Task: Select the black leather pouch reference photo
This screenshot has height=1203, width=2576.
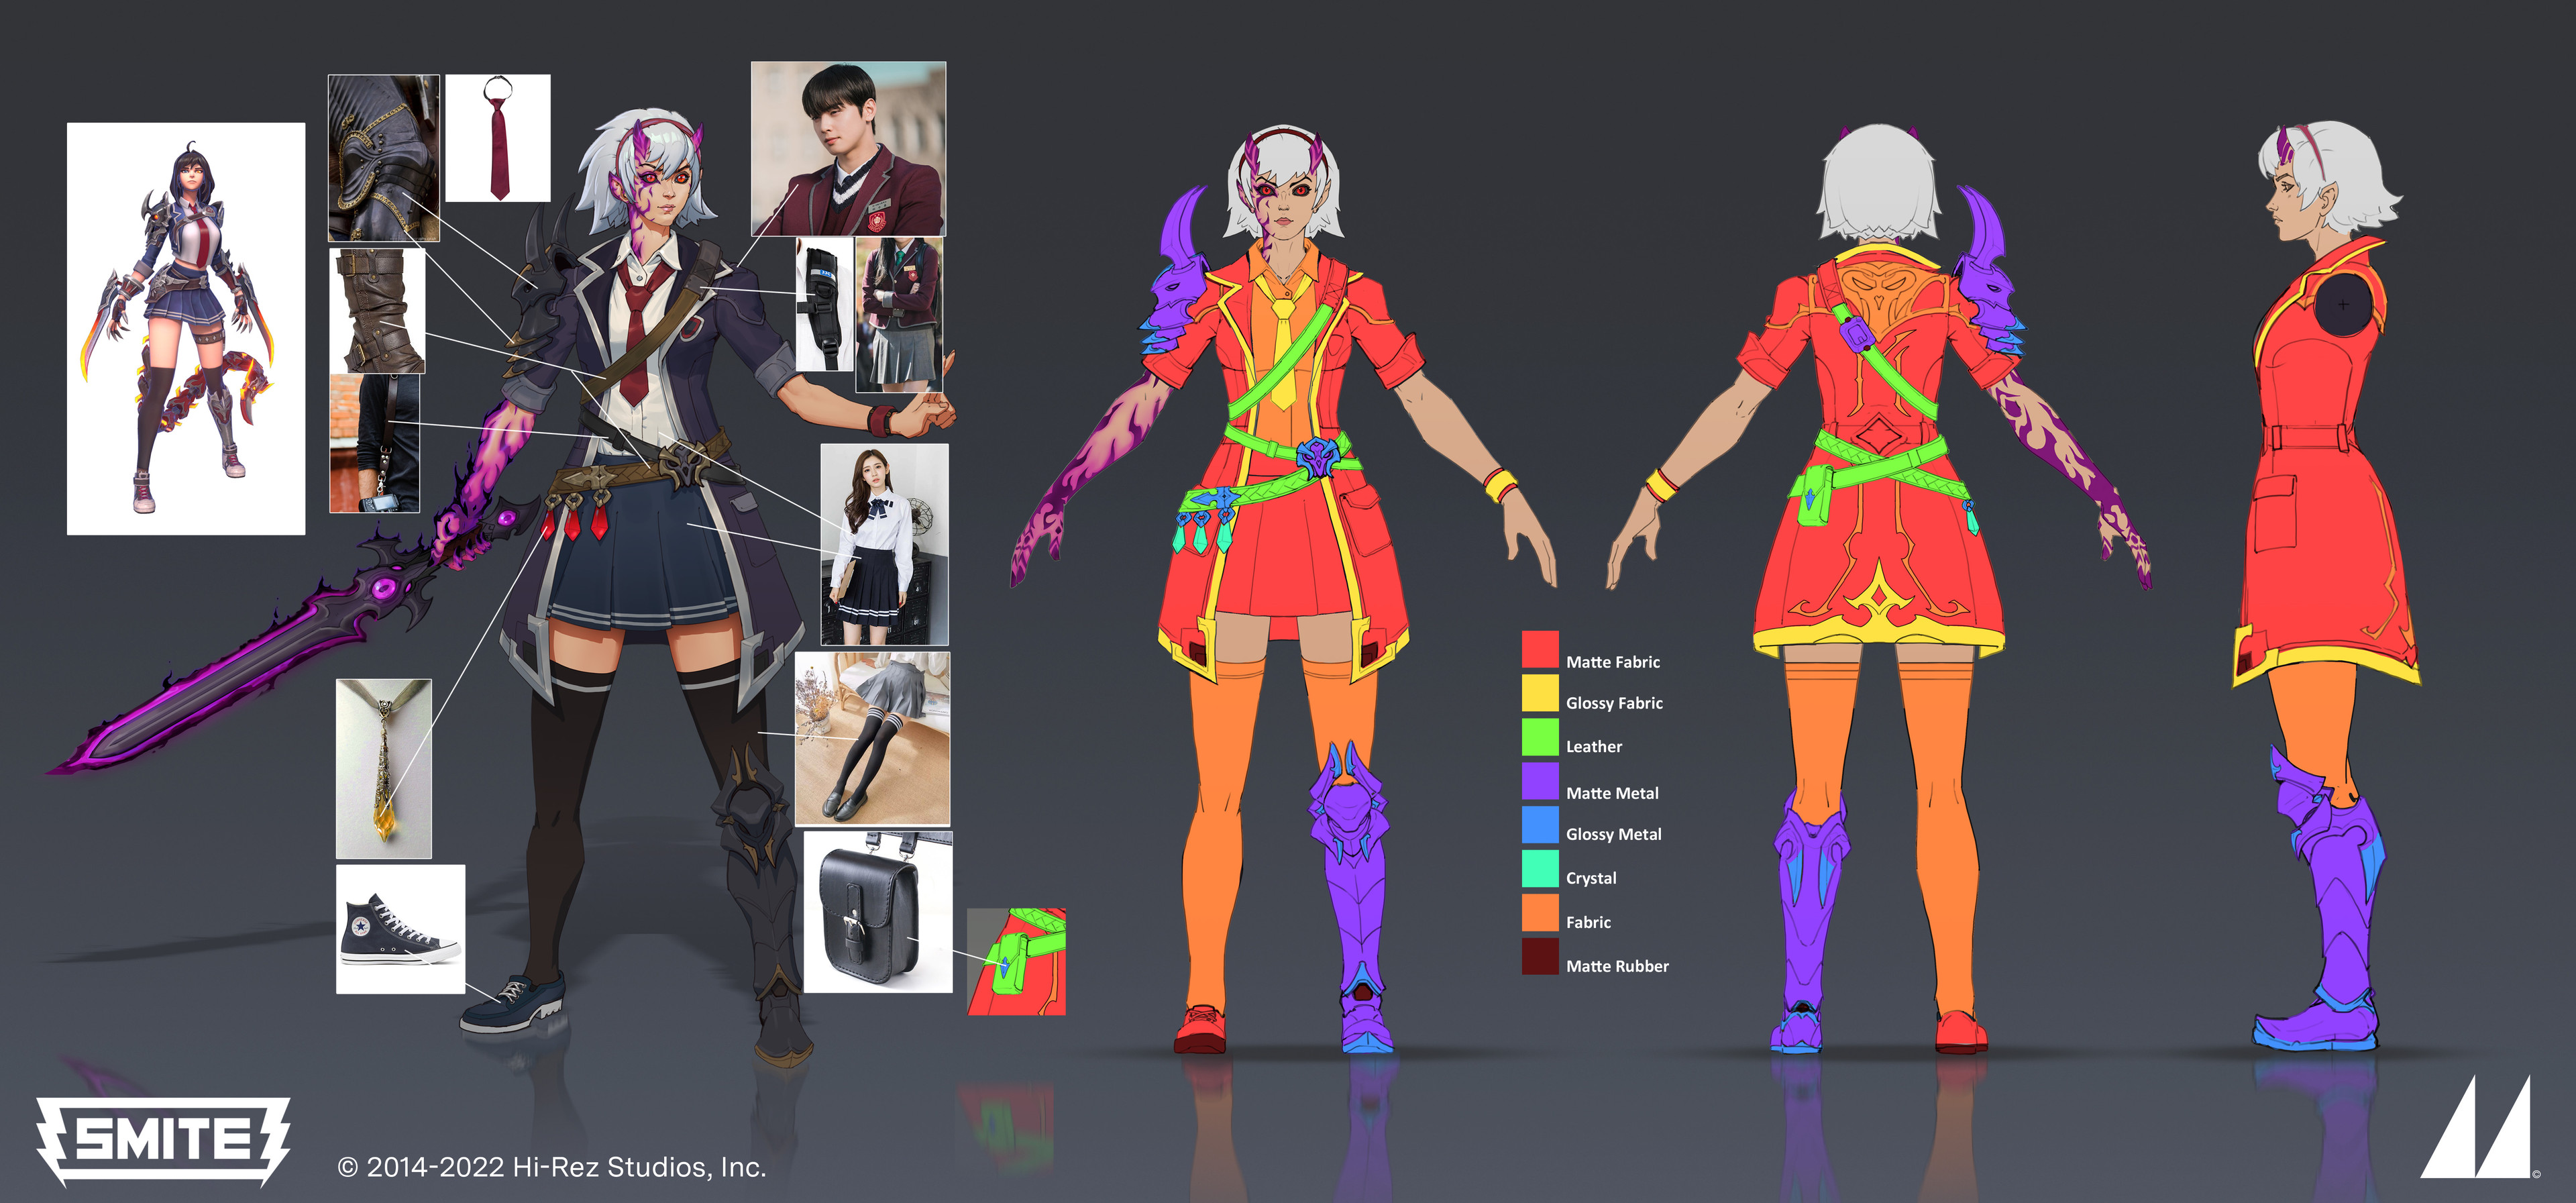Action: [878, 912]
